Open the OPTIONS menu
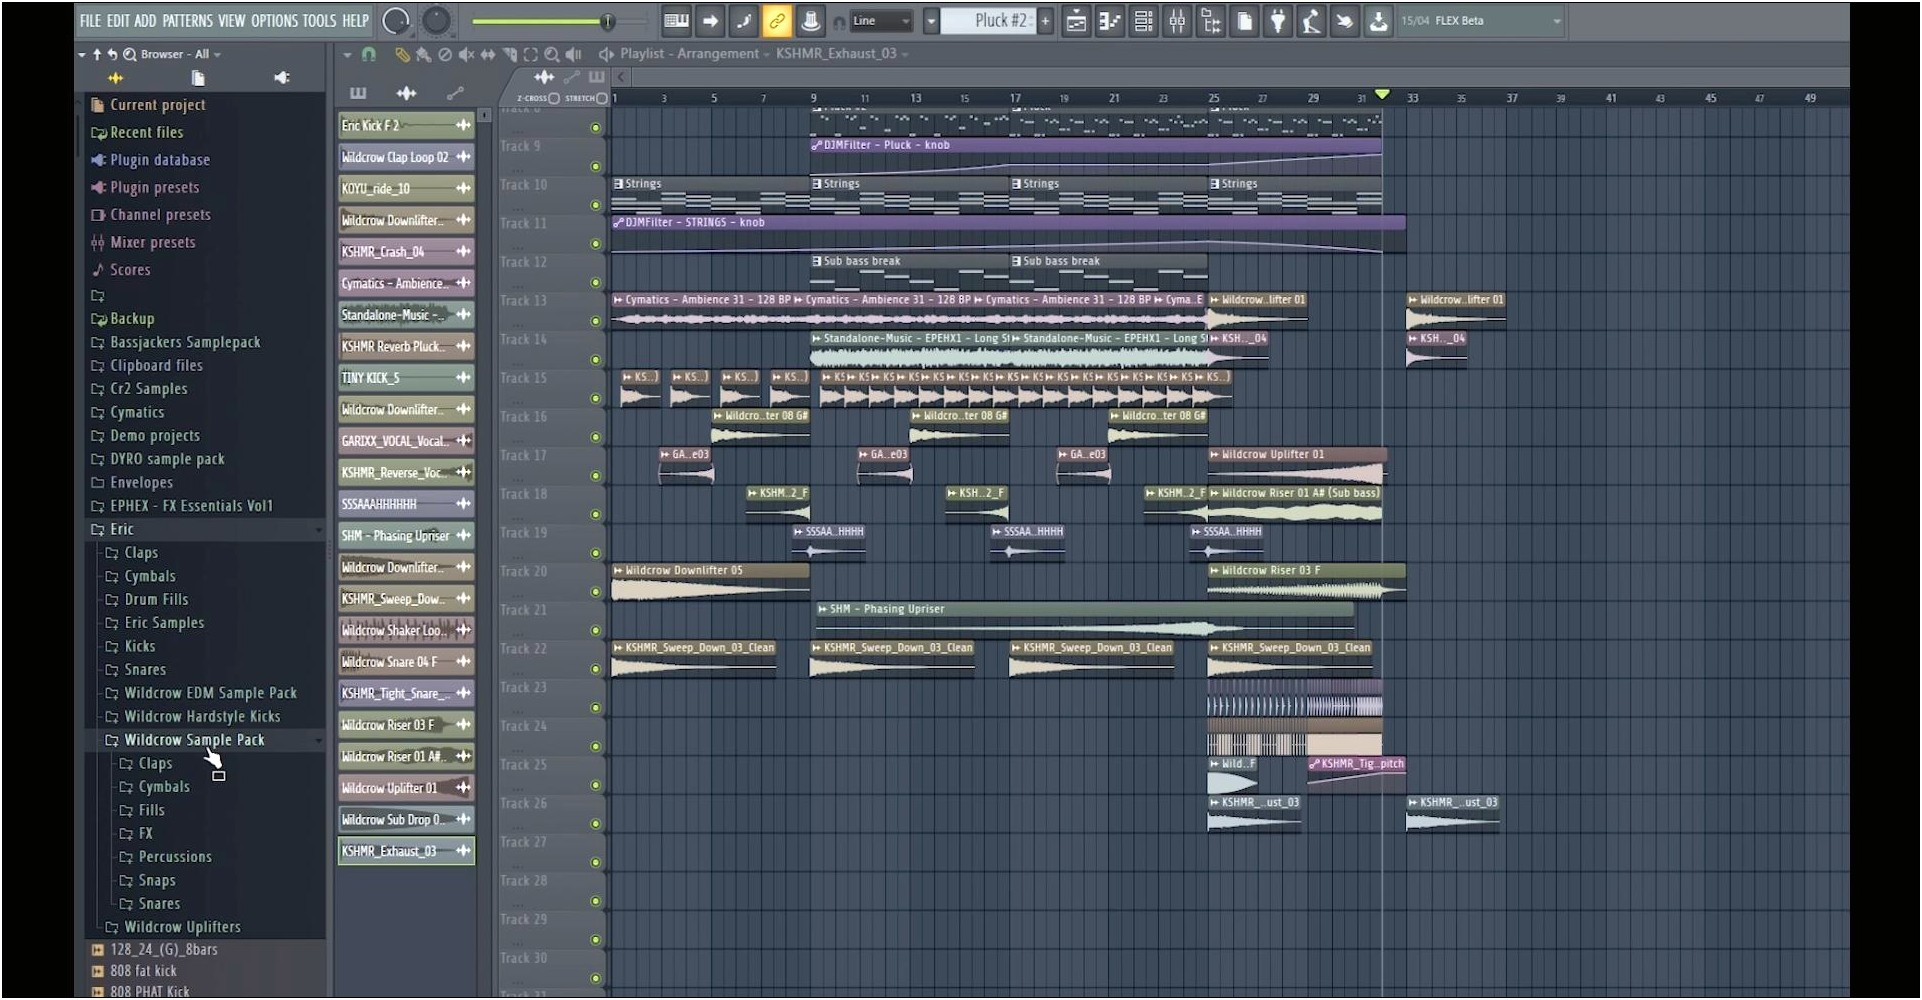 coord(275,21)
